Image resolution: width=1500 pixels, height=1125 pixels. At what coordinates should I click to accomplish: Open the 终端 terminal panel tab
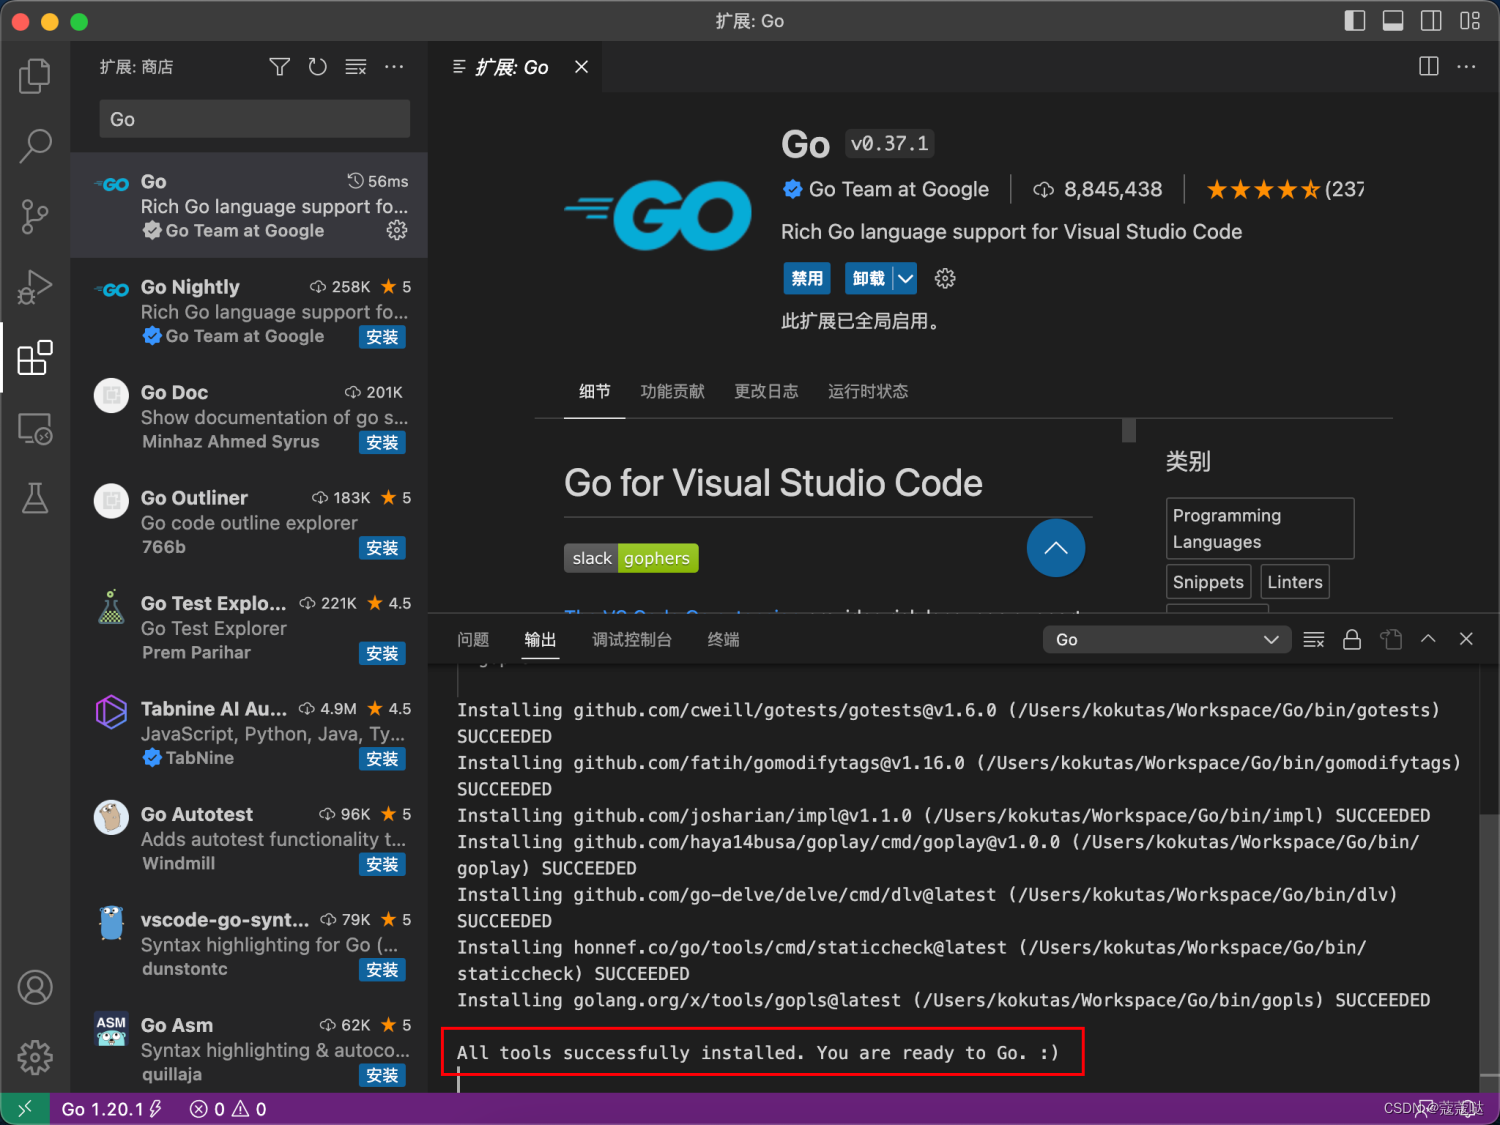tap(724, 640)
